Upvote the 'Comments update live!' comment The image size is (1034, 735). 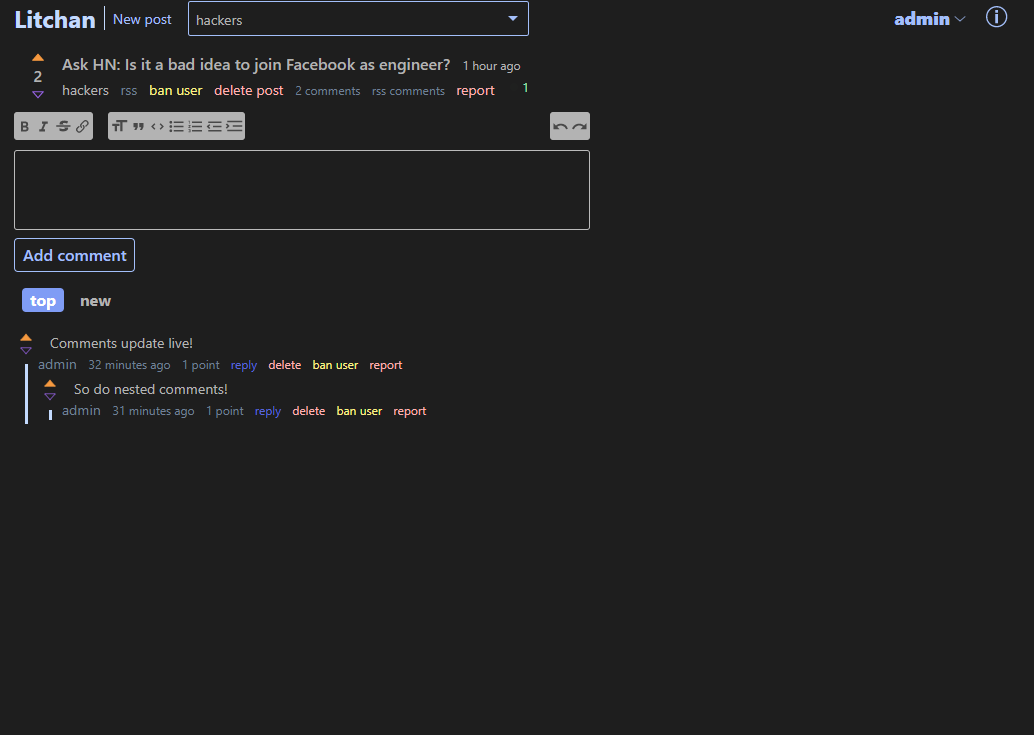click(x=26, y=338)
